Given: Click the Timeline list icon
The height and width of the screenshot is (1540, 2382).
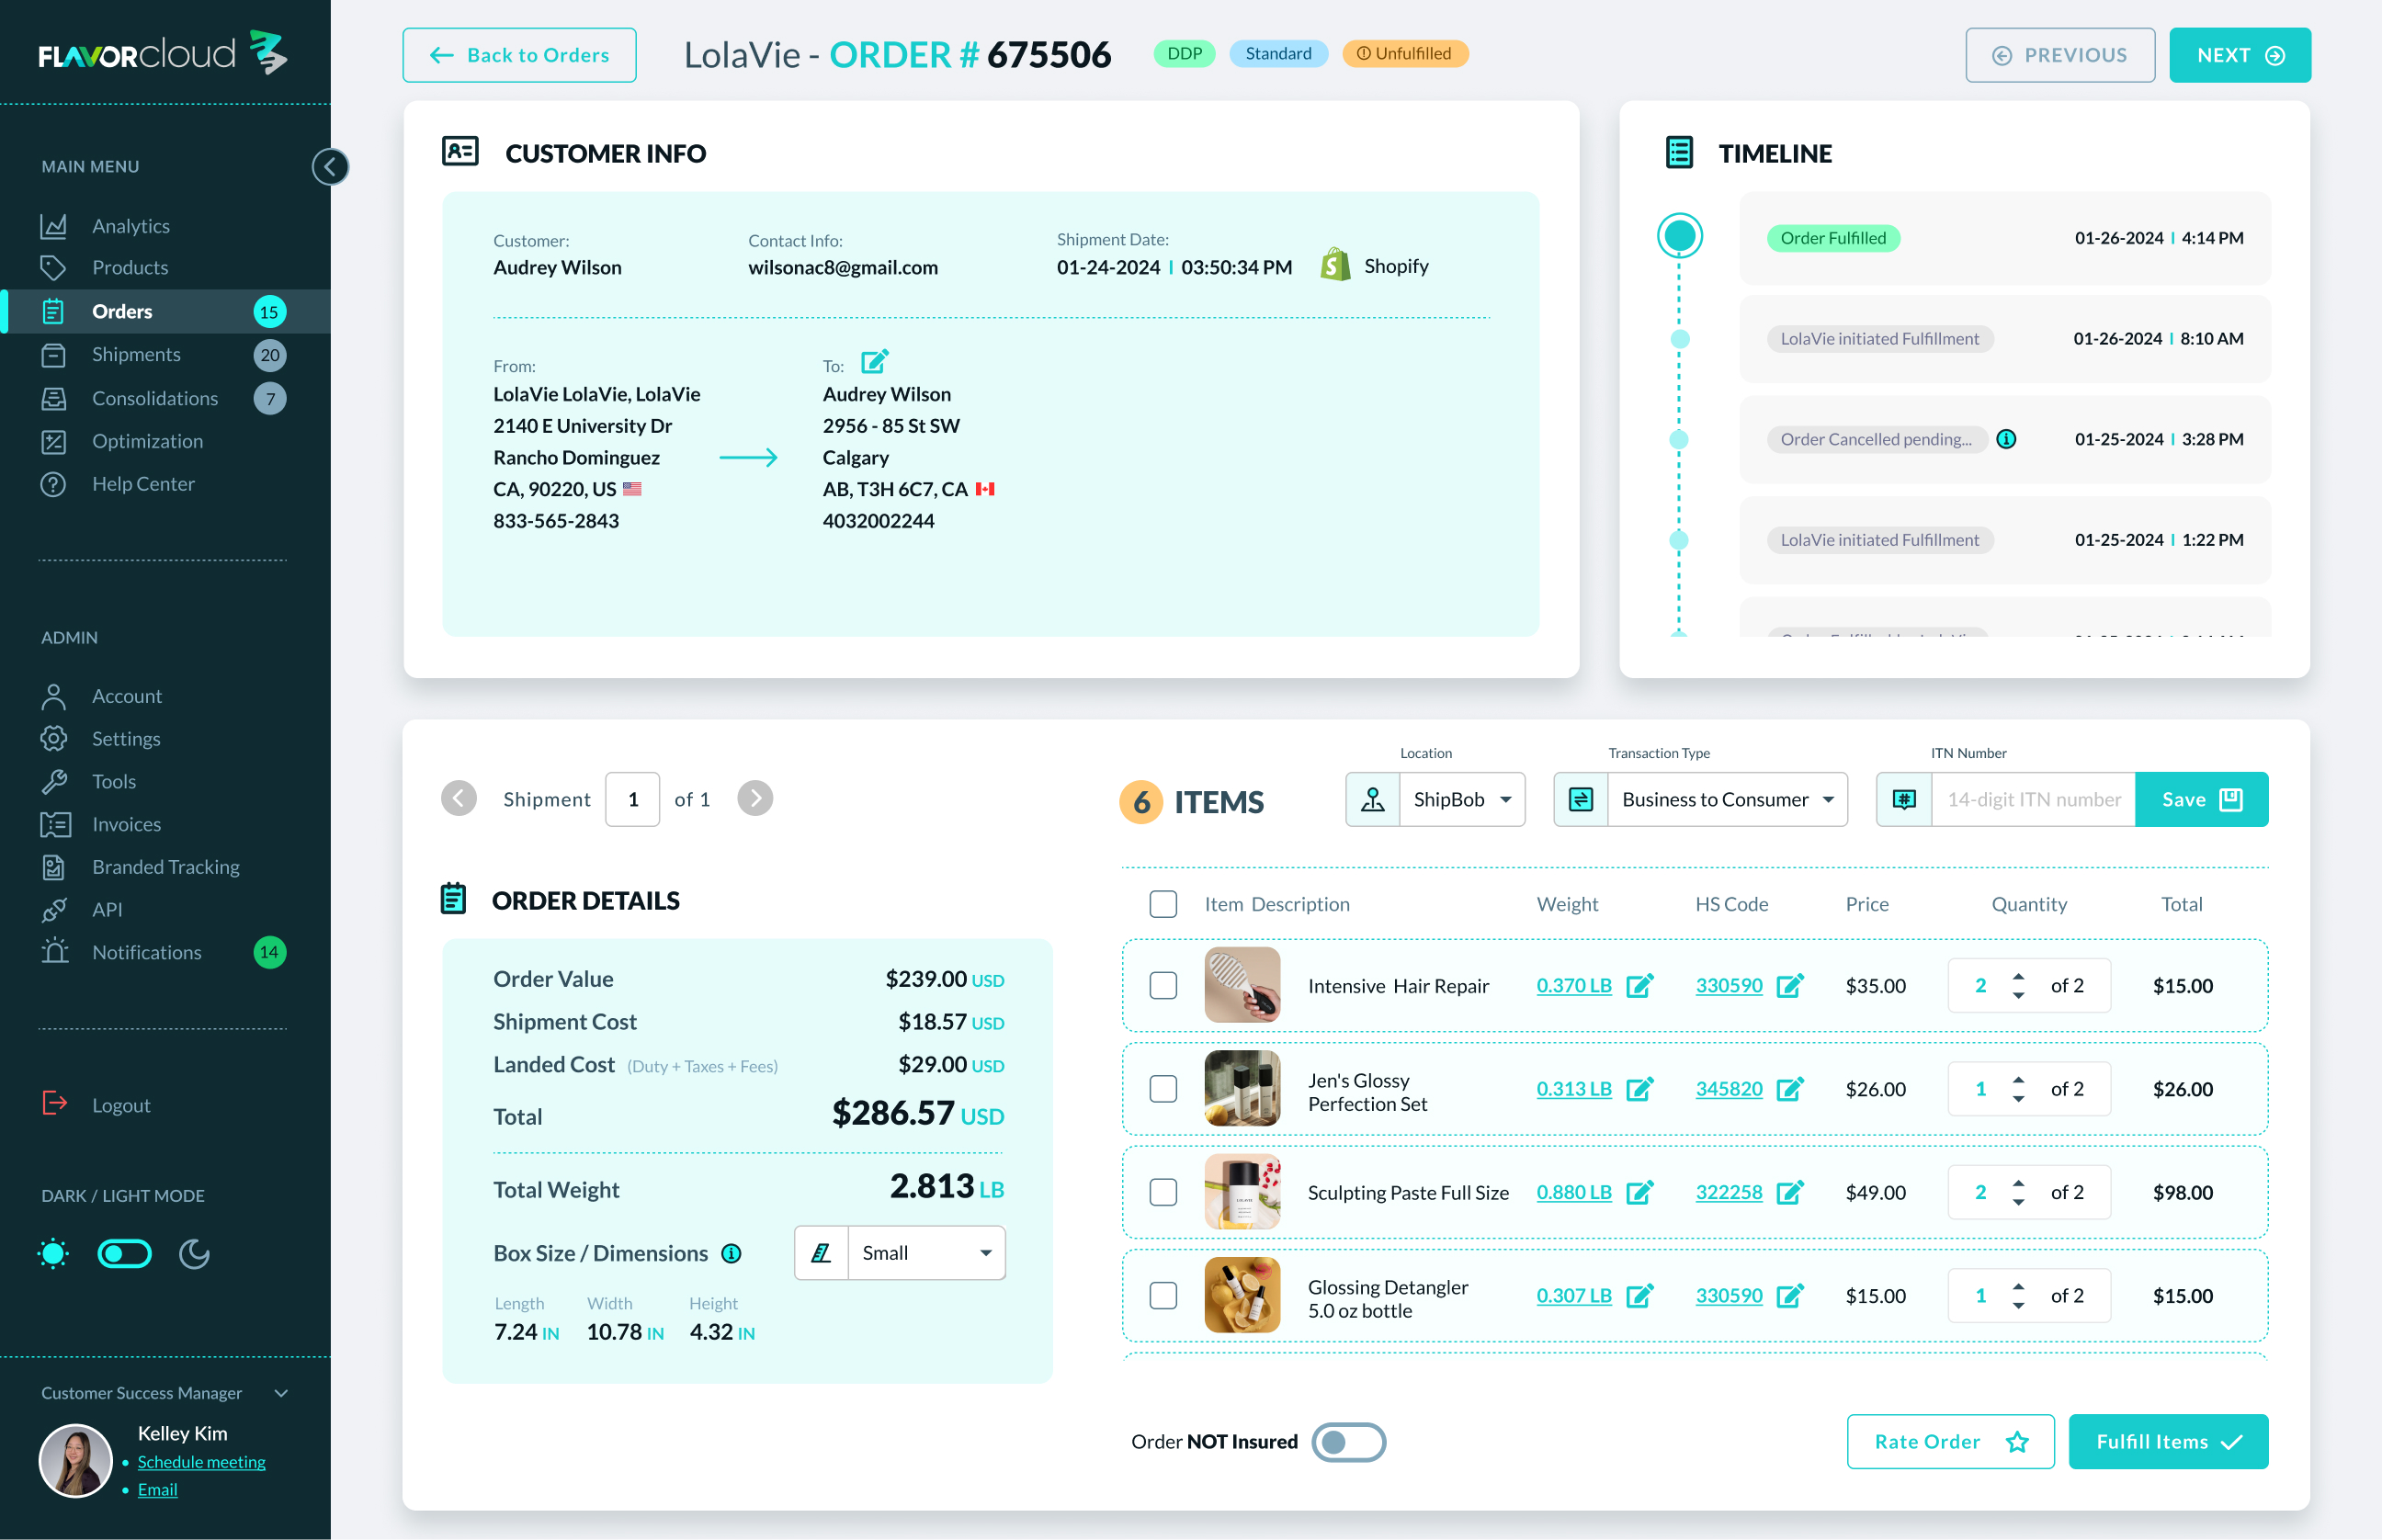Looking at the screenshot, I should tap(1679, 153).
